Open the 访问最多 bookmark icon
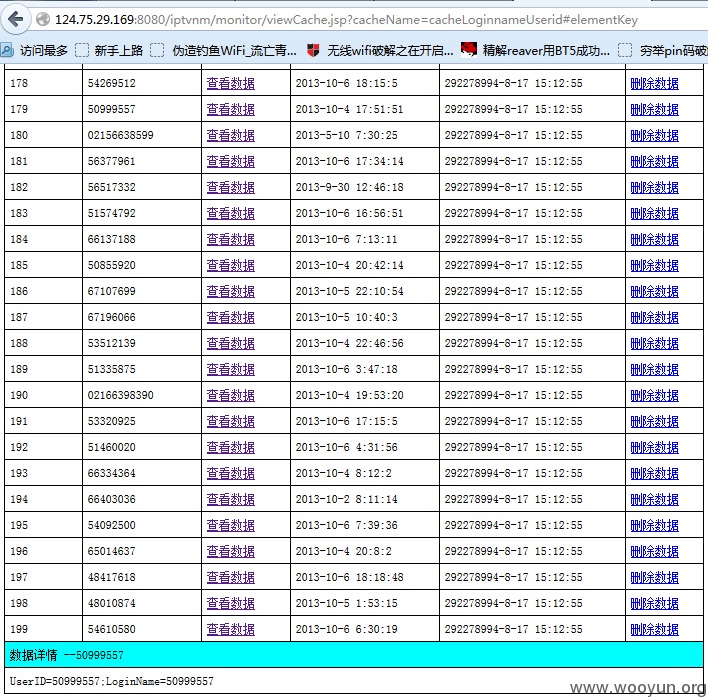This screenshot has height=697, width=708. click(7, 50)
